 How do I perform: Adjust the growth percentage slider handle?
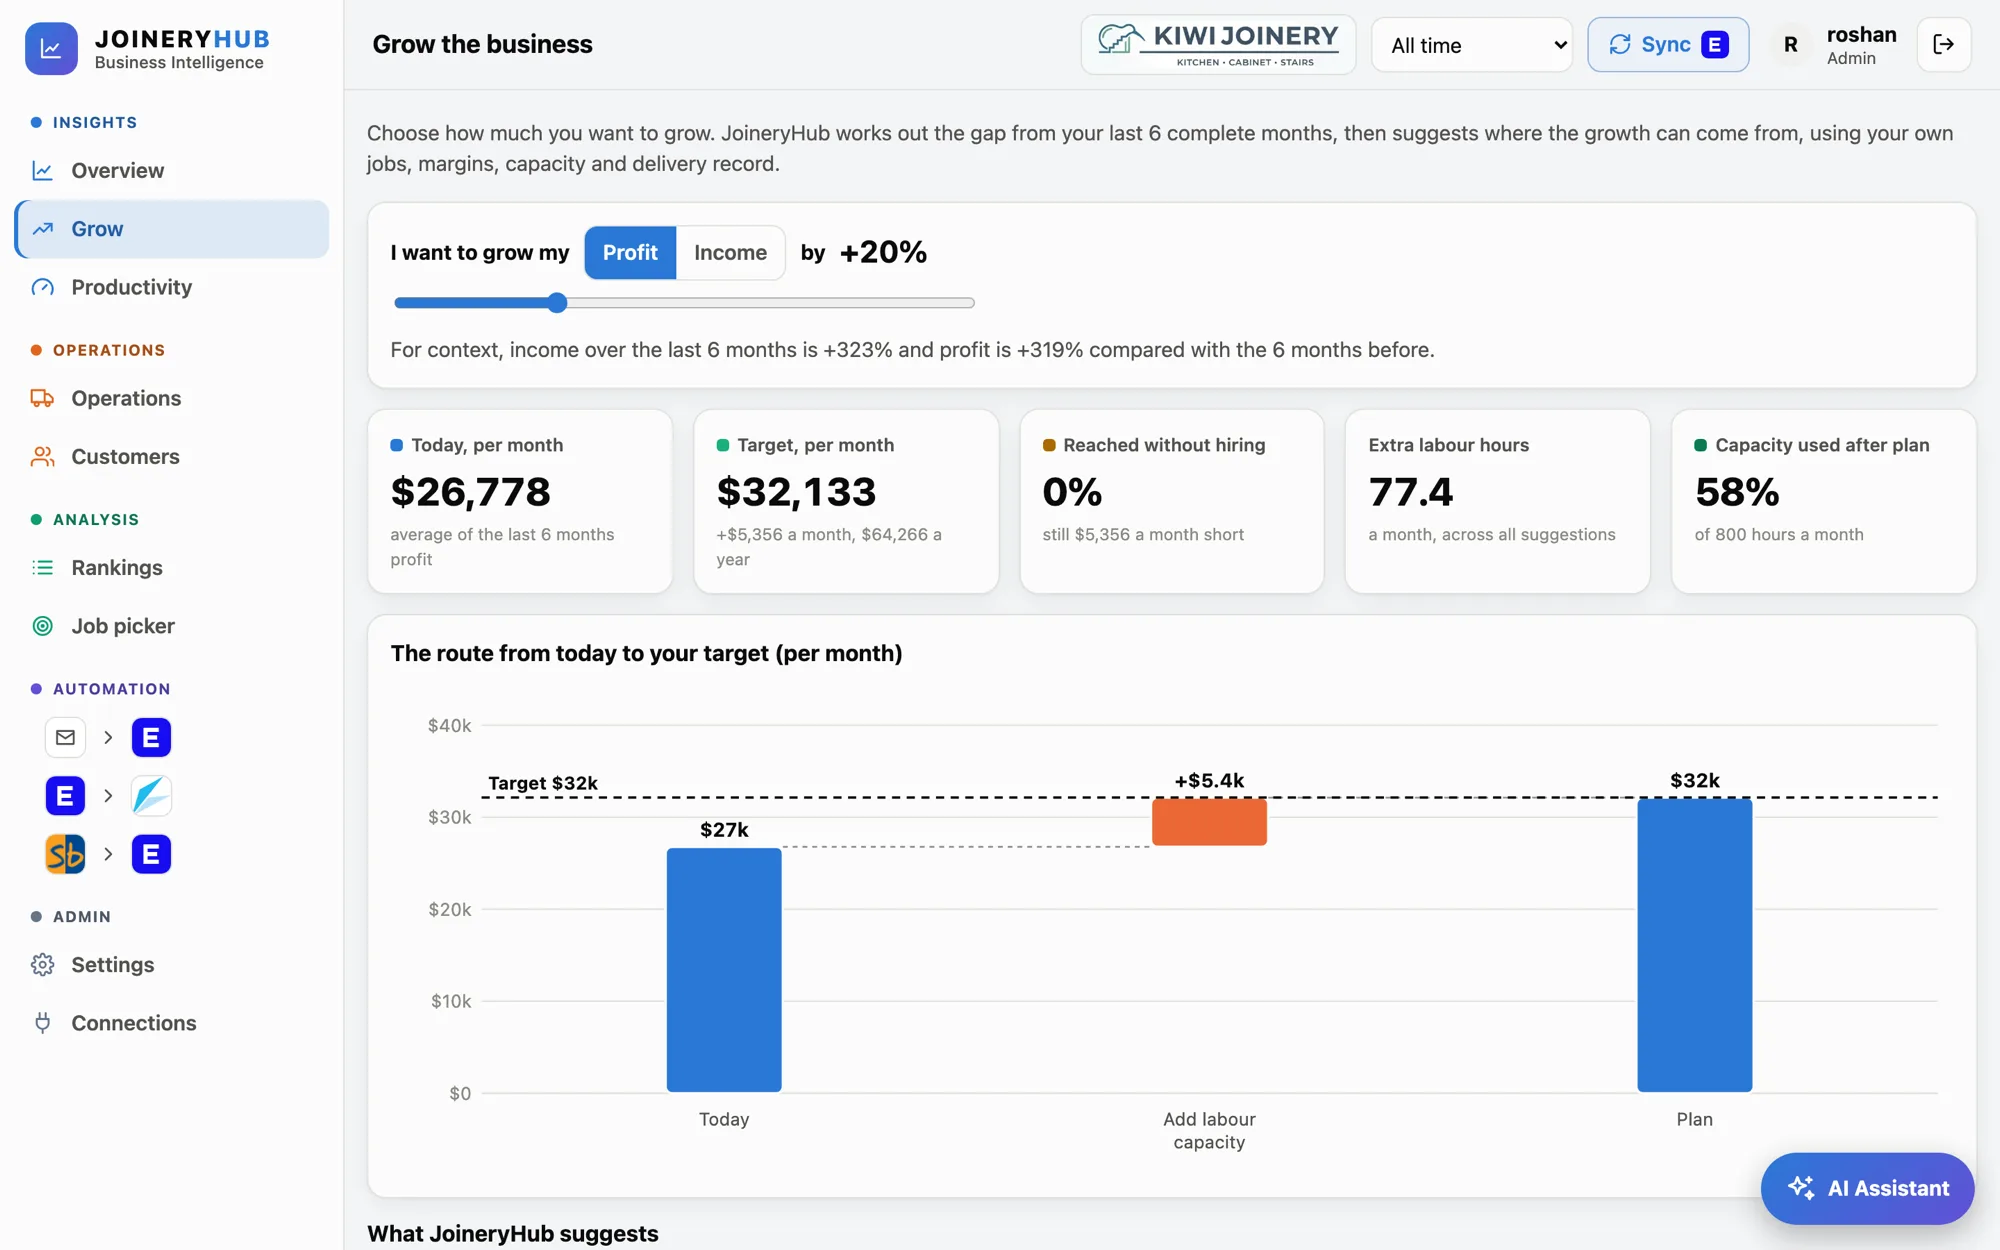(x=558, y=303)
